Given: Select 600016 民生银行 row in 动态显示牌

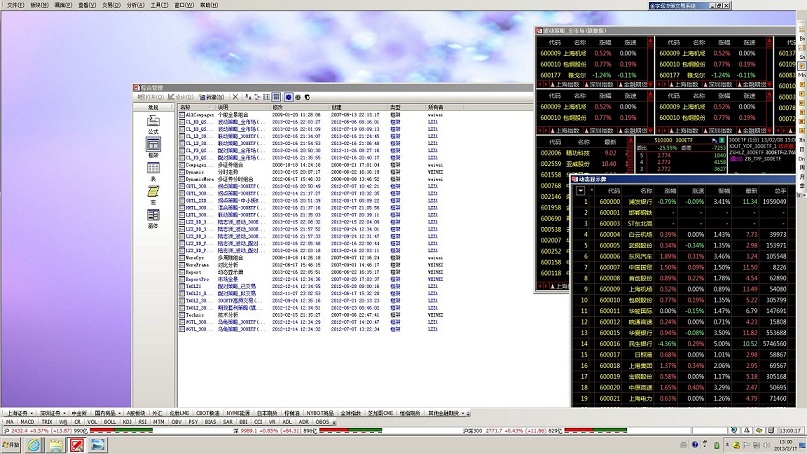Looking at the screenshot, I should [684, 343].
